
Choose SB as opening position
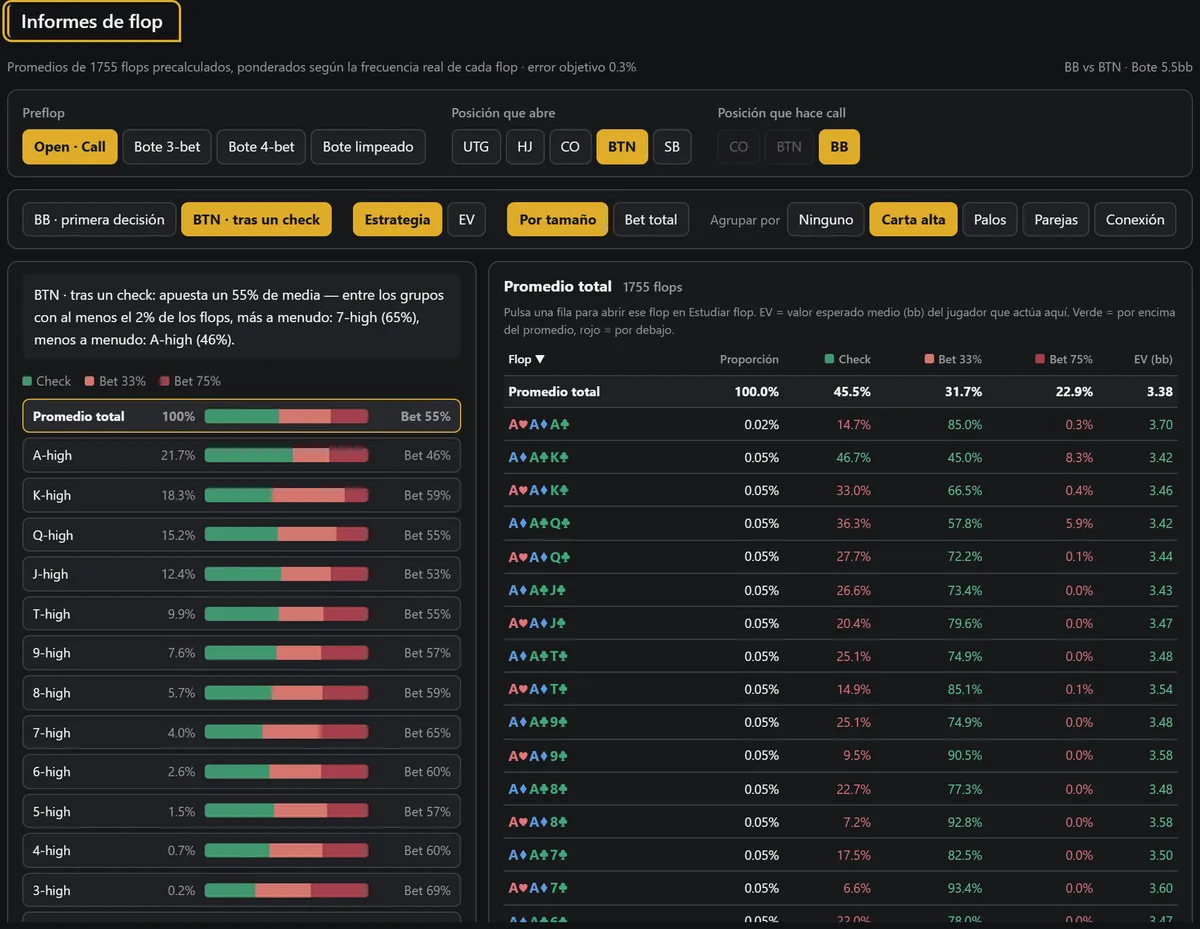tap(672, 147)
